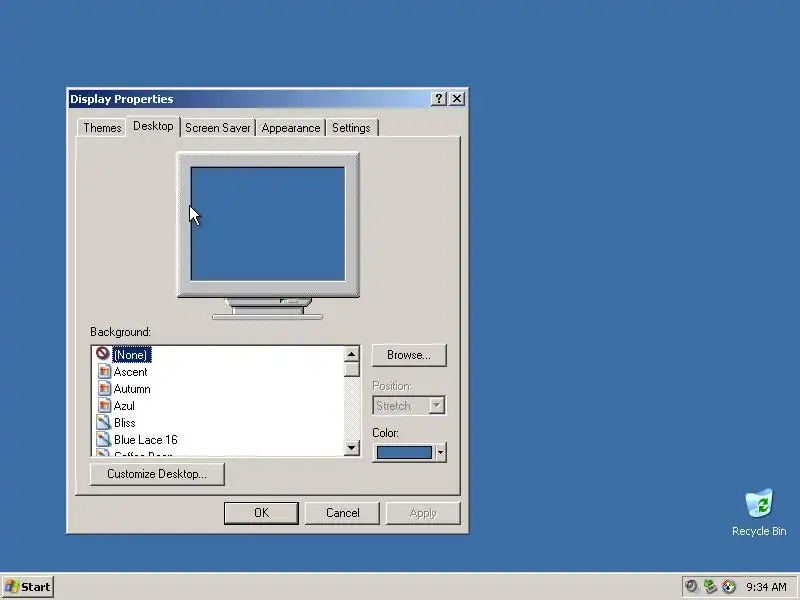
Task: Open Customize Desktop... dialog
Action: tap(157, 474)
